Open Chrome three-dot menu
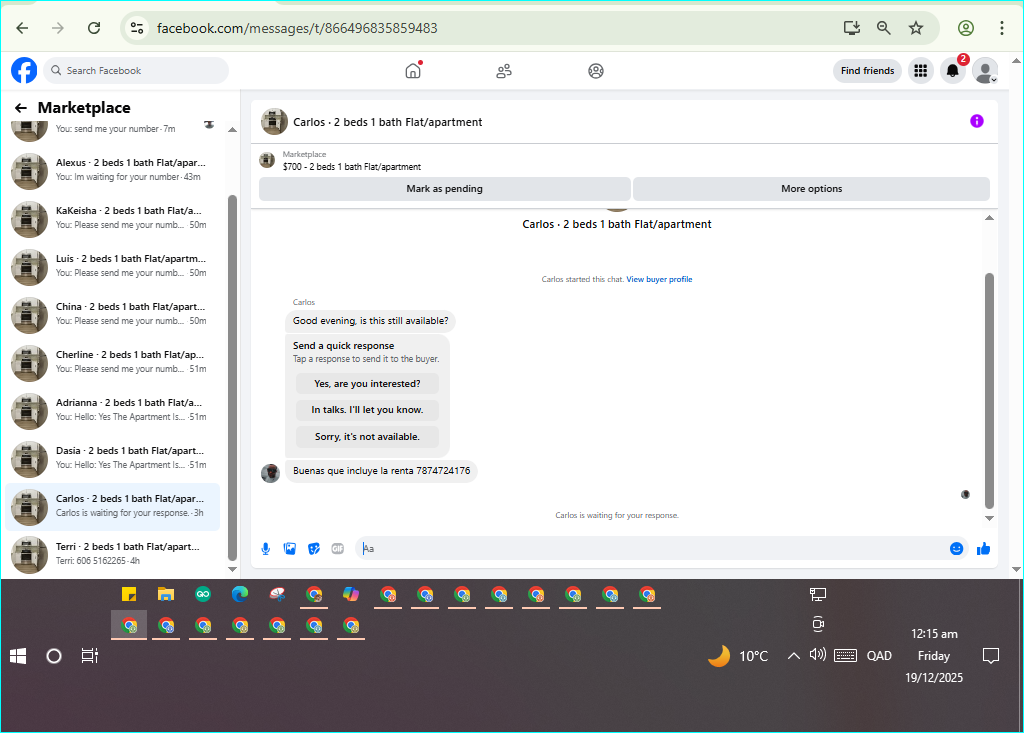The width and height of the screenshot is (1024, 733). (x=1002, y=28)
